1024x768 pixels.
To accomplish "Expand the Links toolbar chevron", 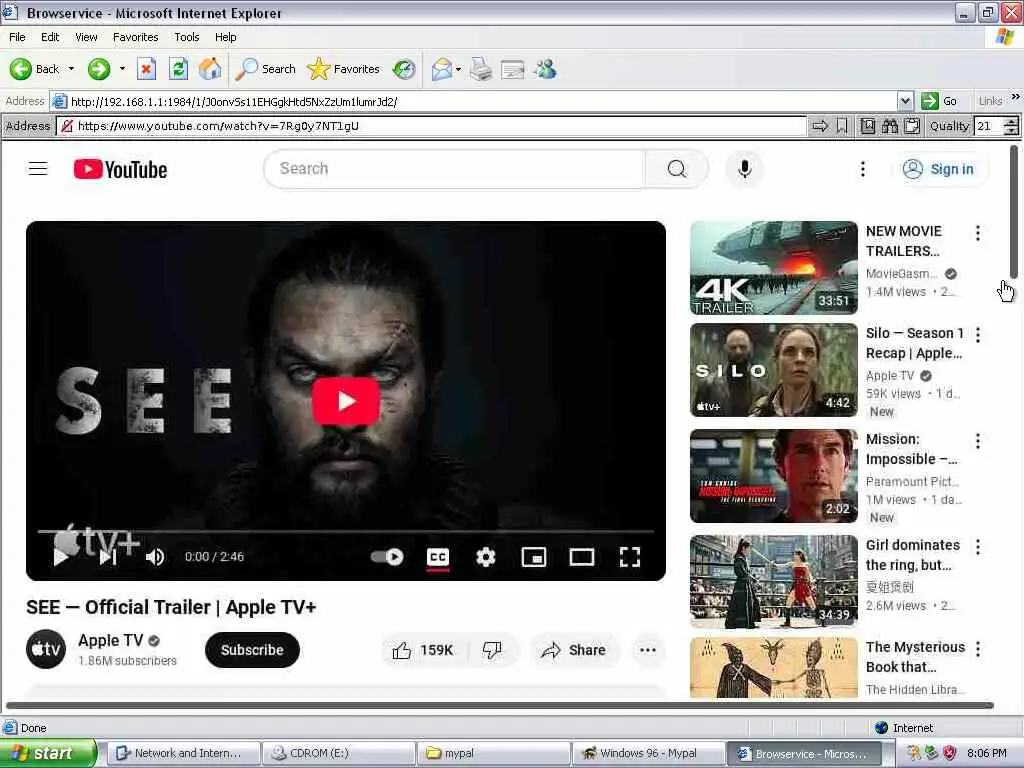I will point(1015,97).
